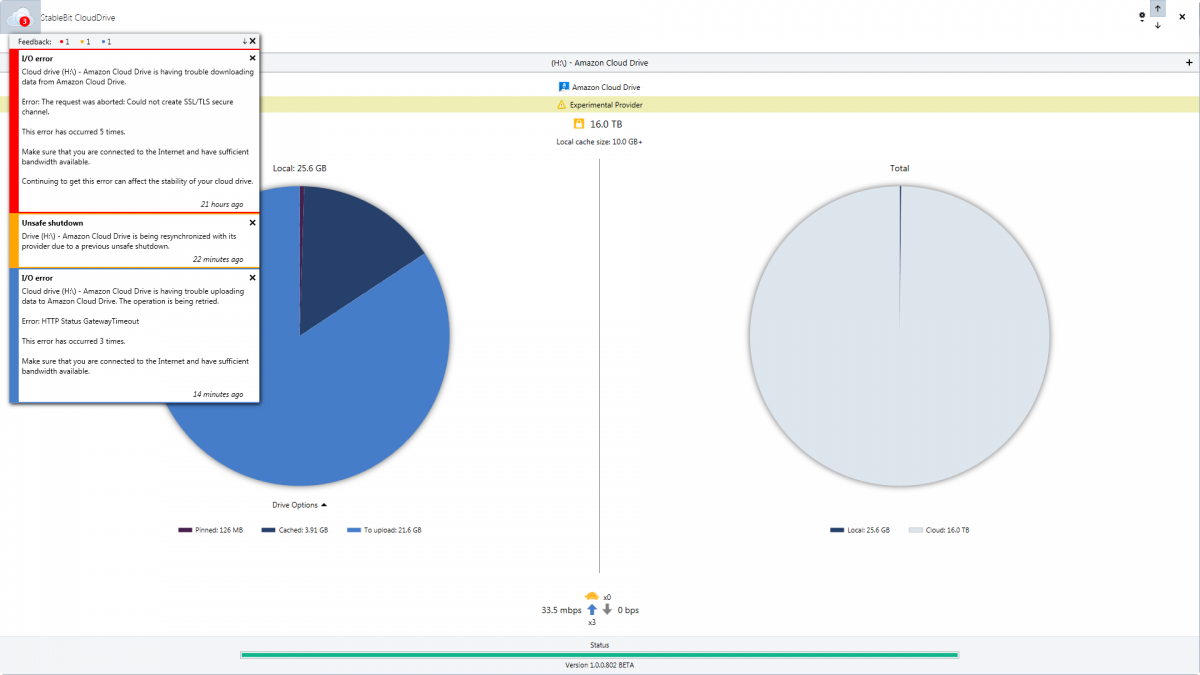The image size is (1200, 675).
Task: Click the down arrow below the up arrow
Action: tap(1157, 25)
